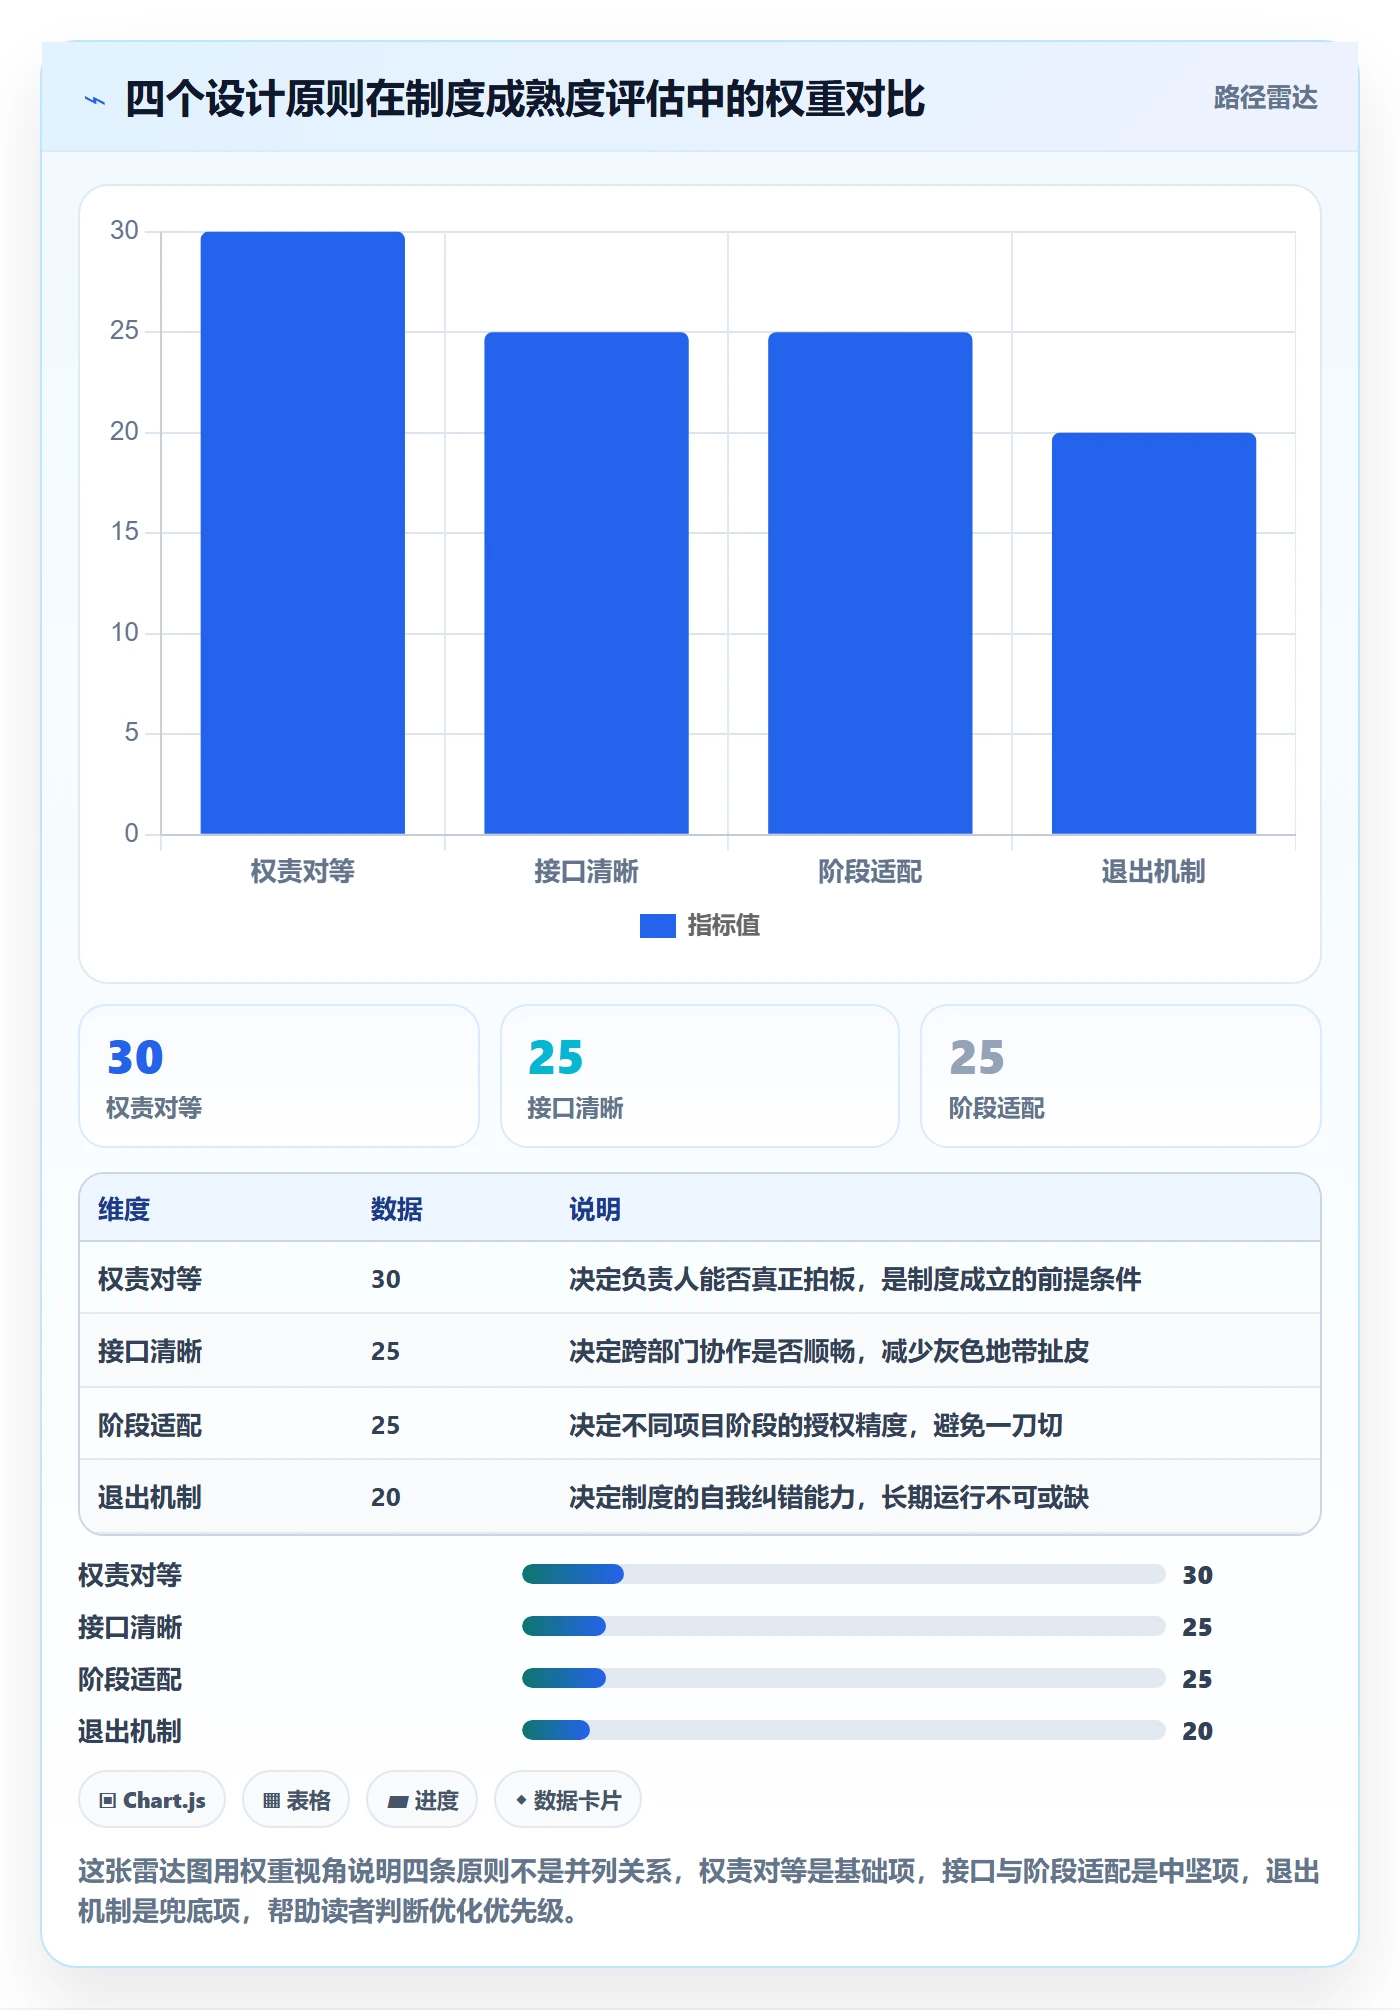The height and width of the screenshot is (2010, 1400).
Task: Select the 30 权责对等 data card
Action: 279,1076
